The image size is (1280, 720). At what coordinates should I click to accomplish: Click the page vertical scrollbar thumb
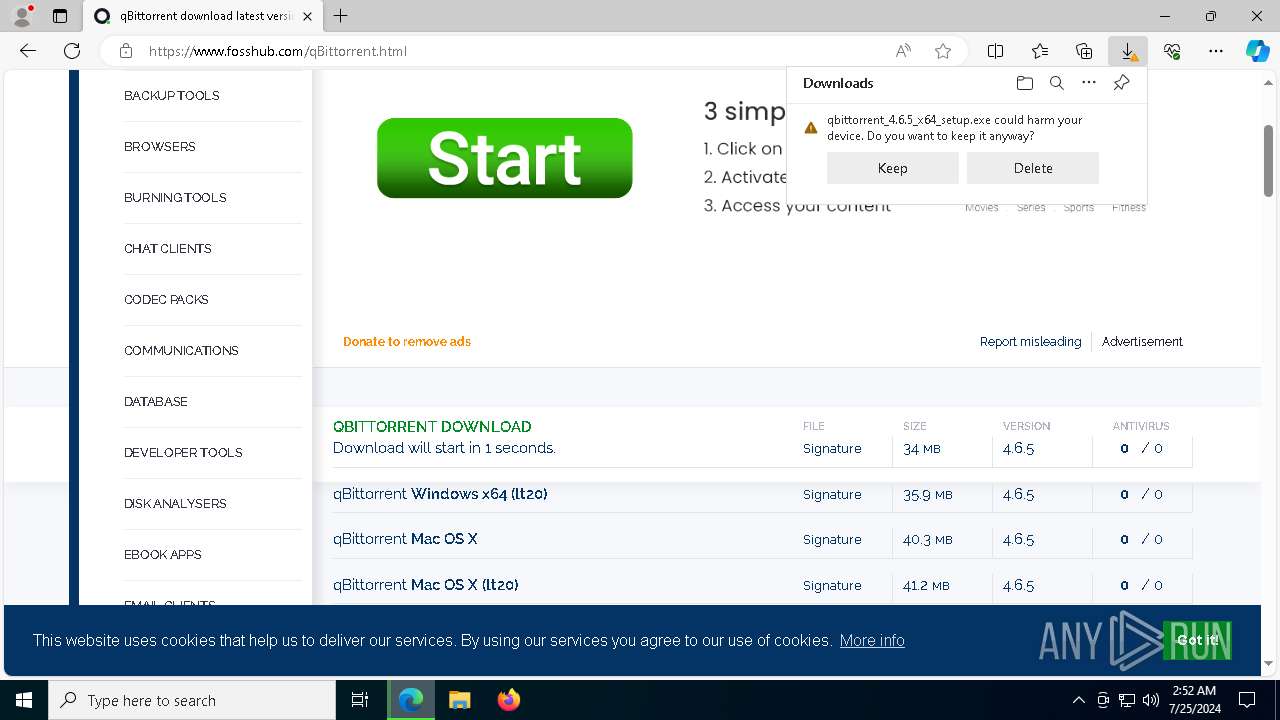point(1269,161)
